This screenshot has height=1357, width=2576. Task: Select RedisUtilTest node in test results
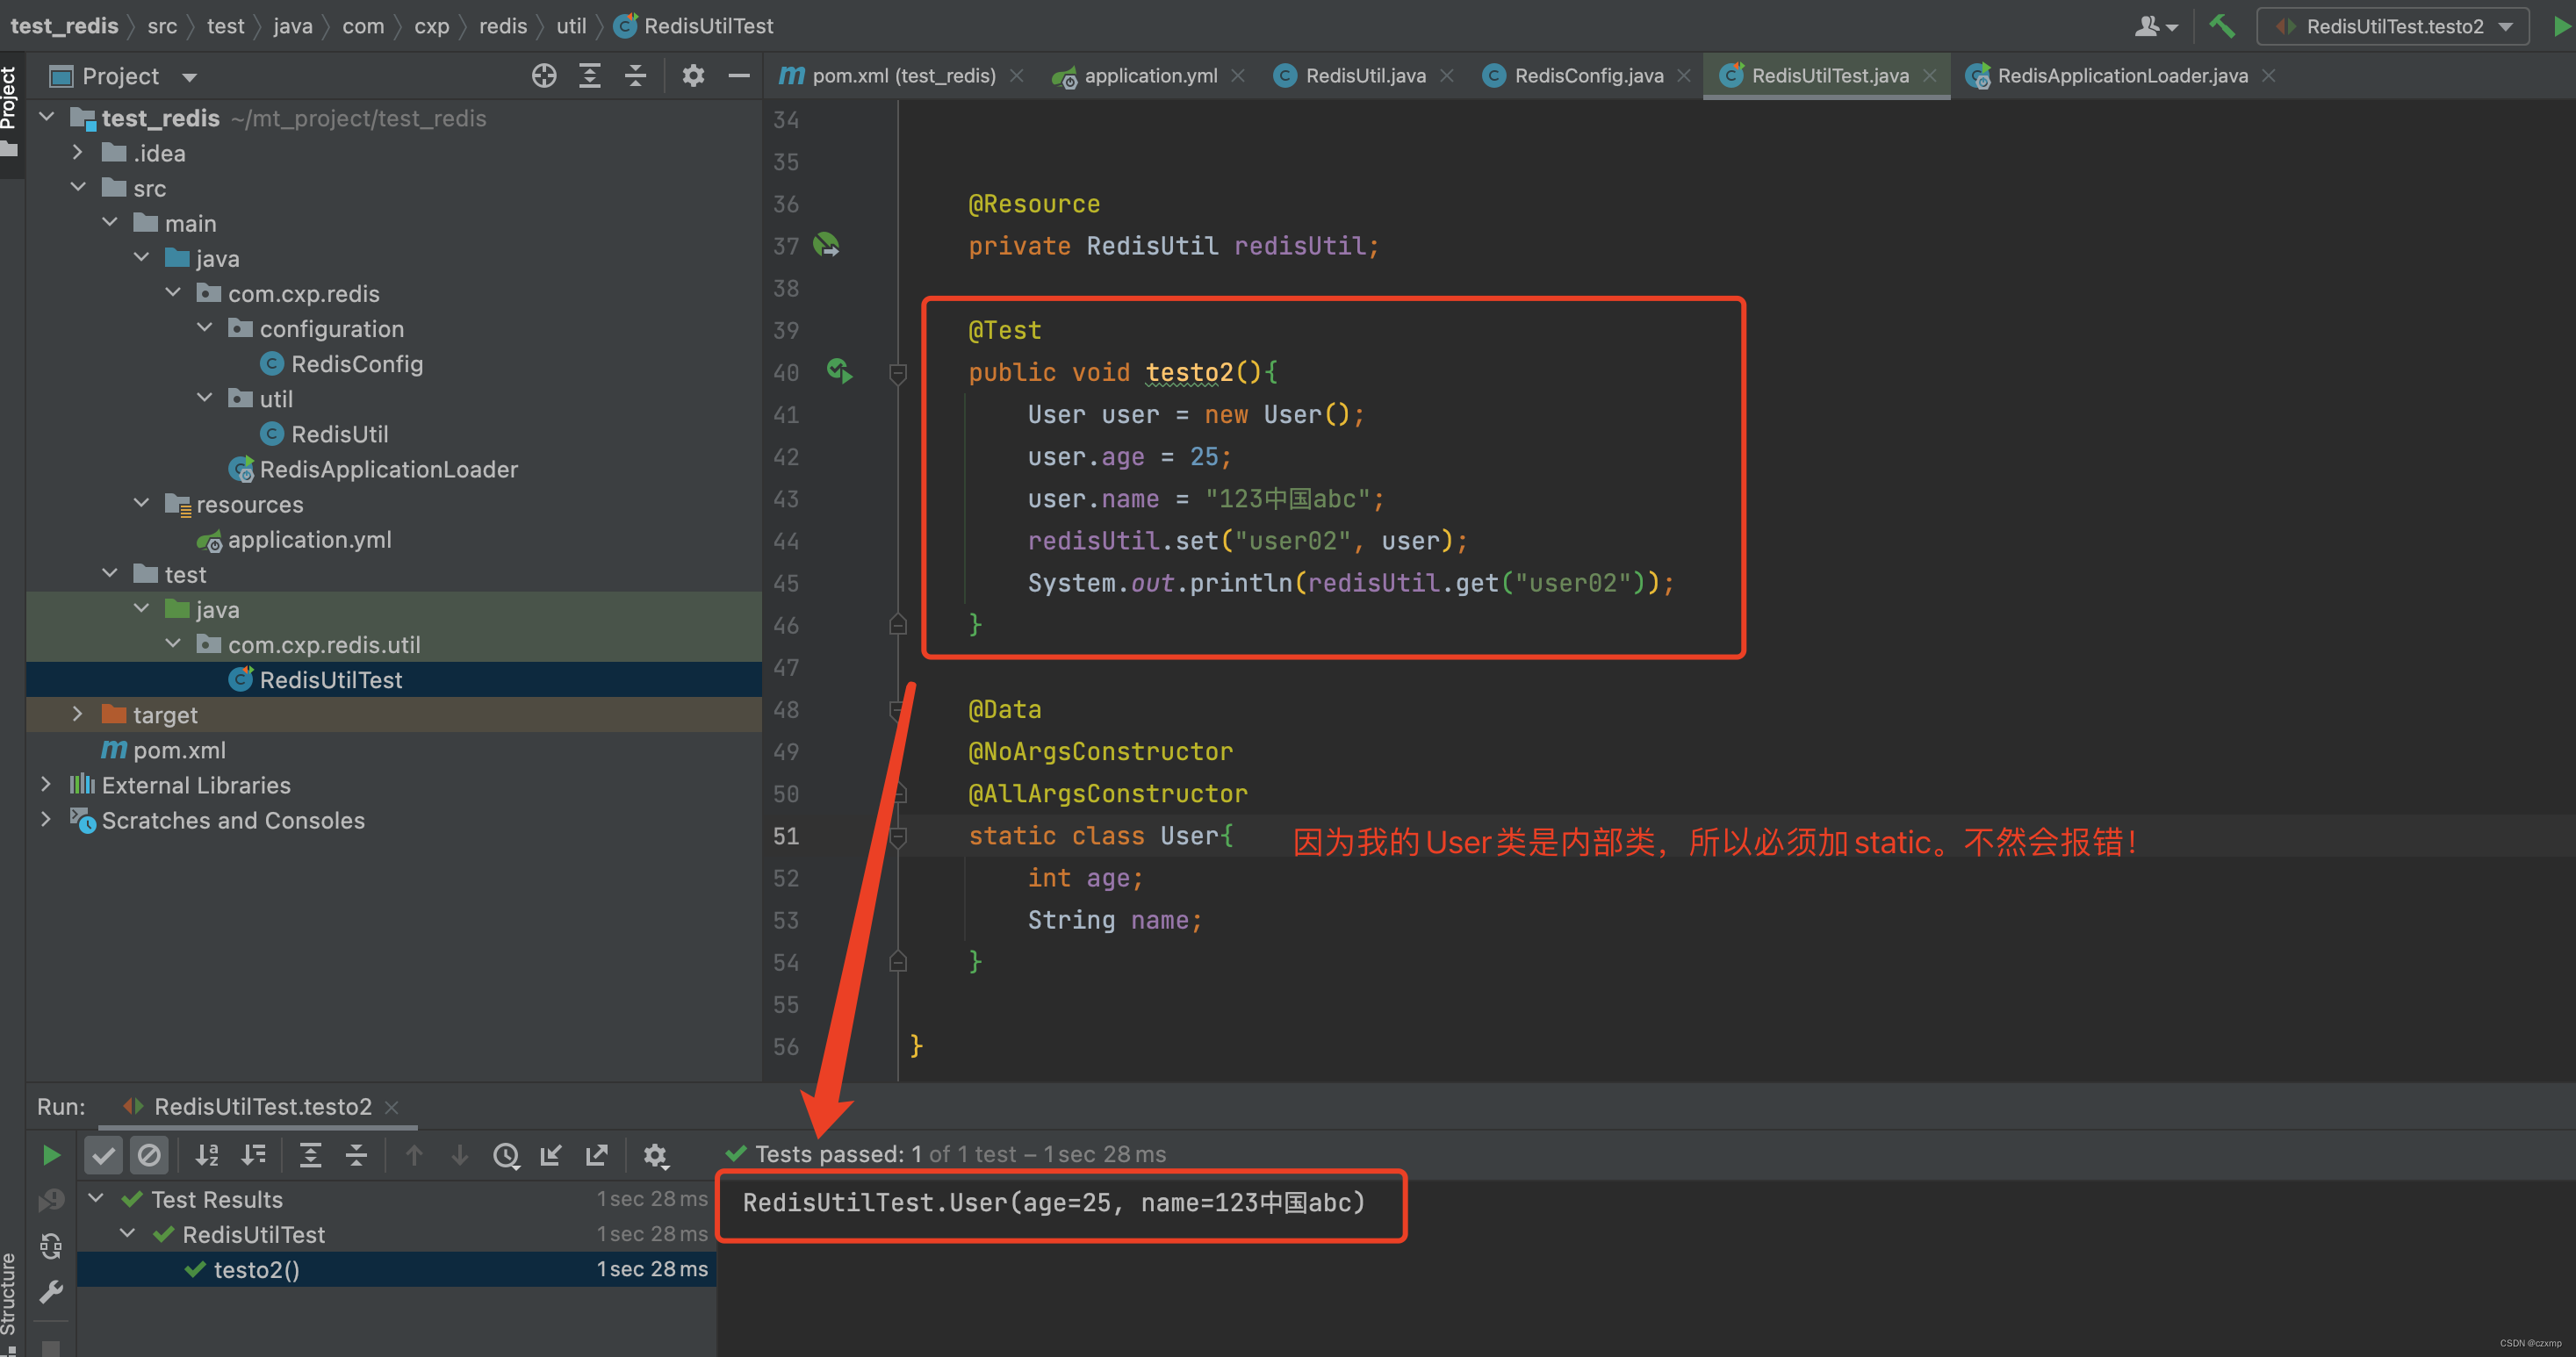click(x=253, y=1234)
